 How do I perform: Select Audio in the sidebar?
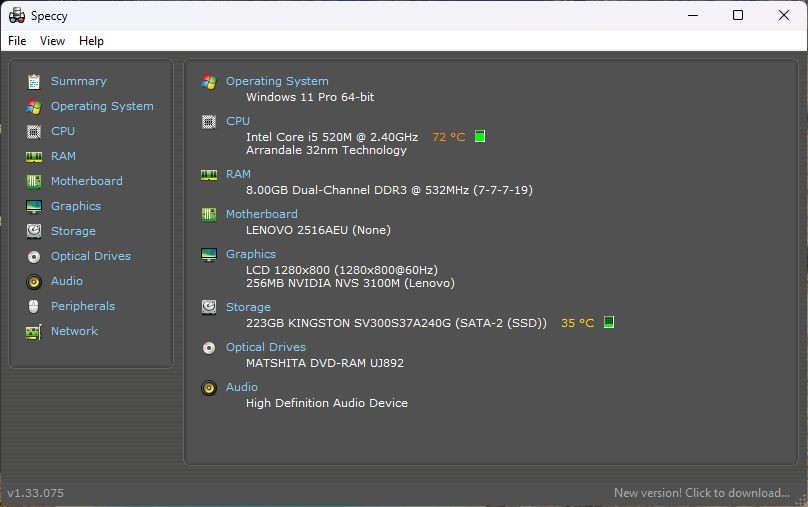[66, 281]
